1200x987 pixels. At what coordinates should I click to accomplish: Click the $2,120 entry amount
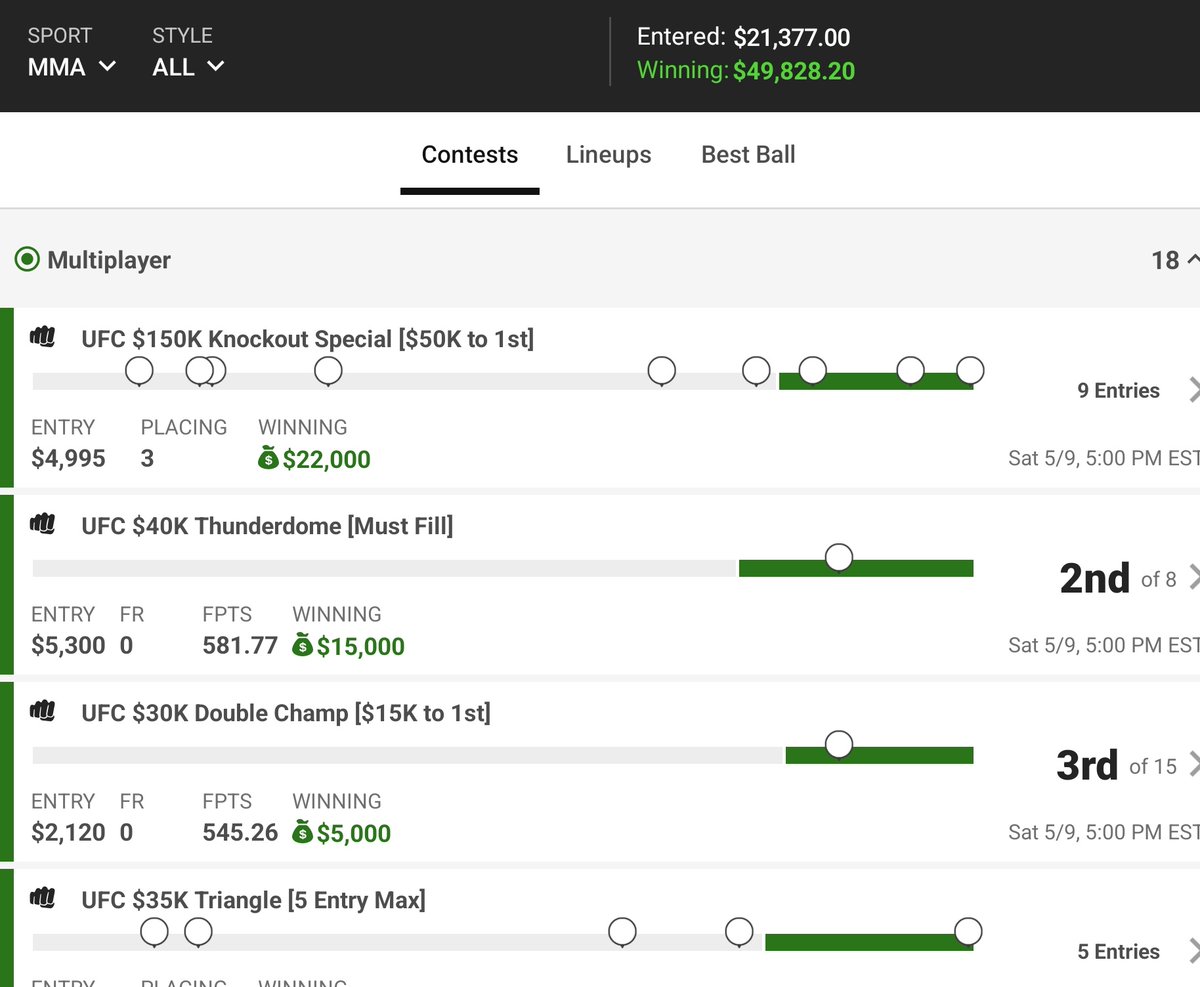[x=68, y=833]
